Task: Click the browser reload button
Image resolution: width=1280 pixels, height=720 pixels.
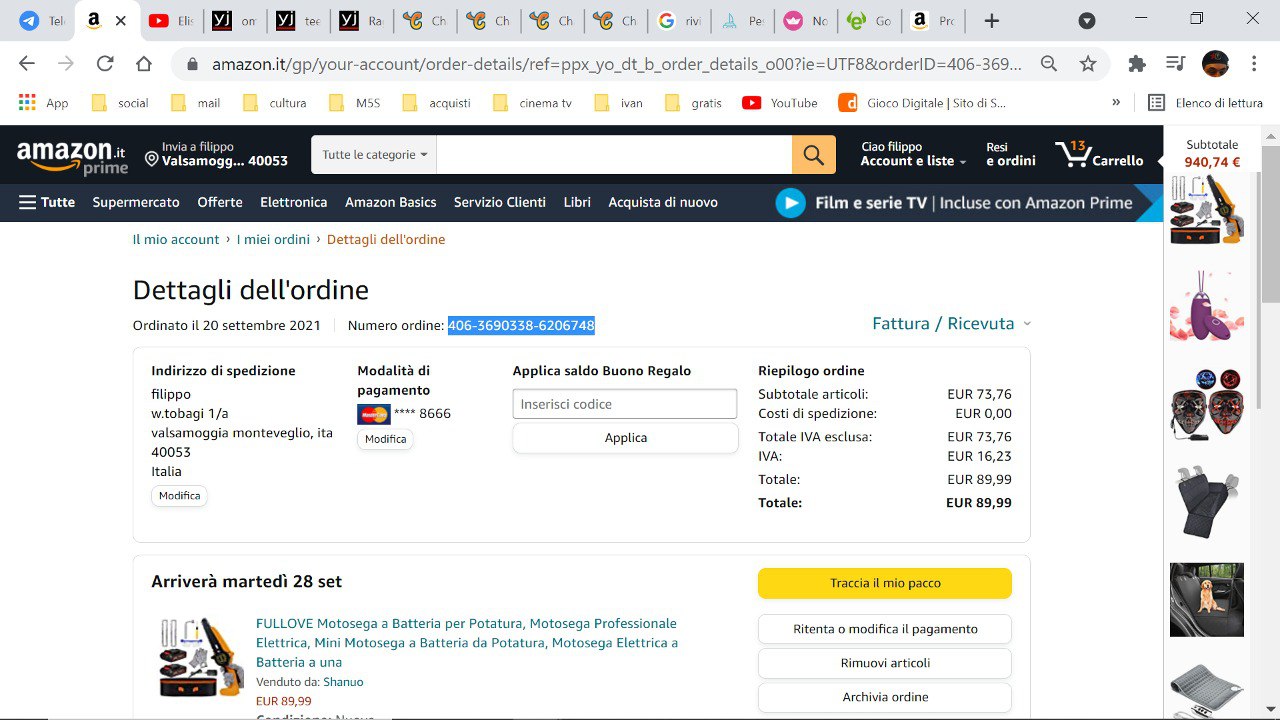Action: [x=105, y=64]
